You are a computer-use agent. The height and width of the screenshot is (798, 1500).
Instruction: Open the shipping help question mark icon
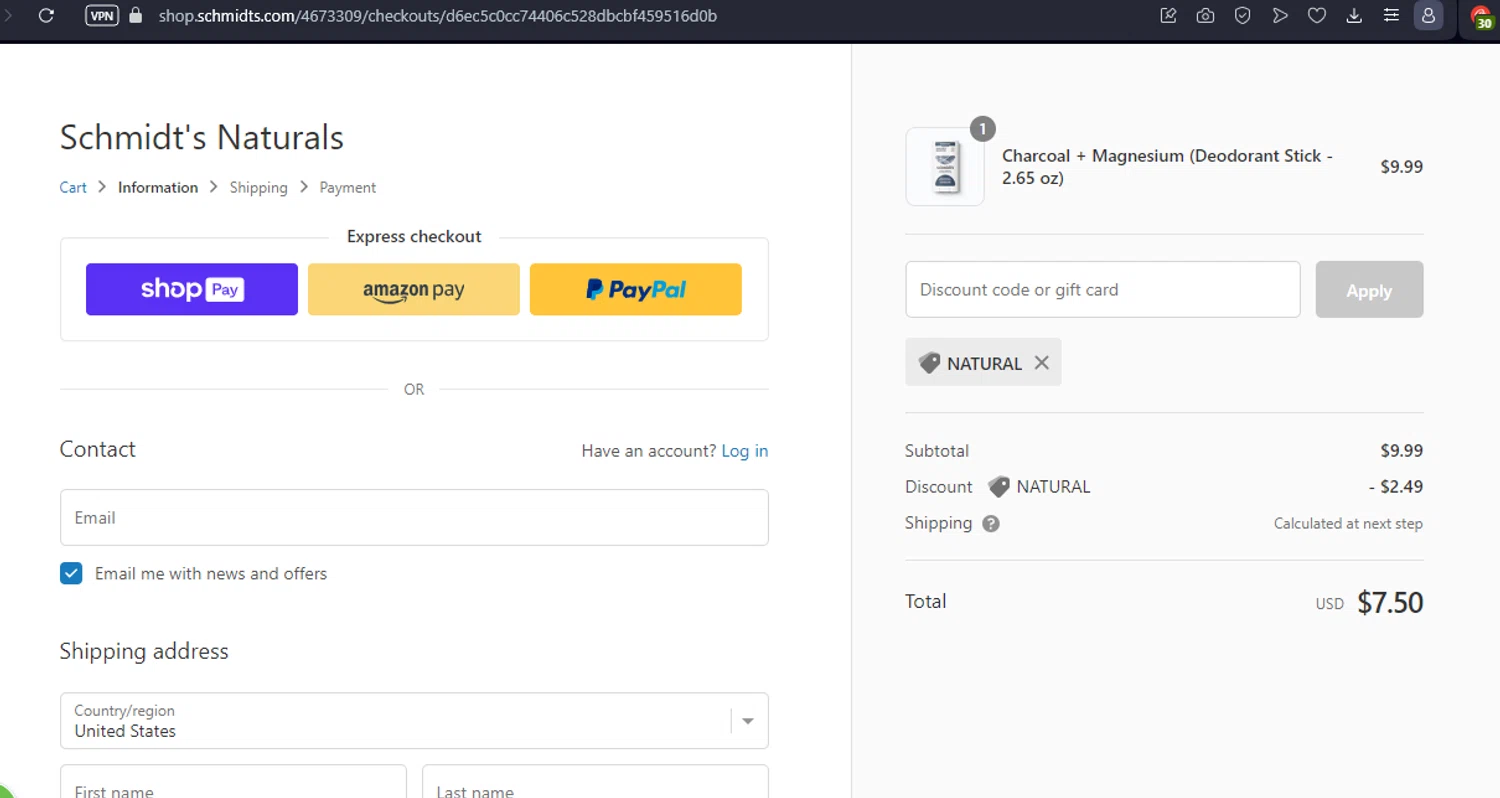pos(991,523)
